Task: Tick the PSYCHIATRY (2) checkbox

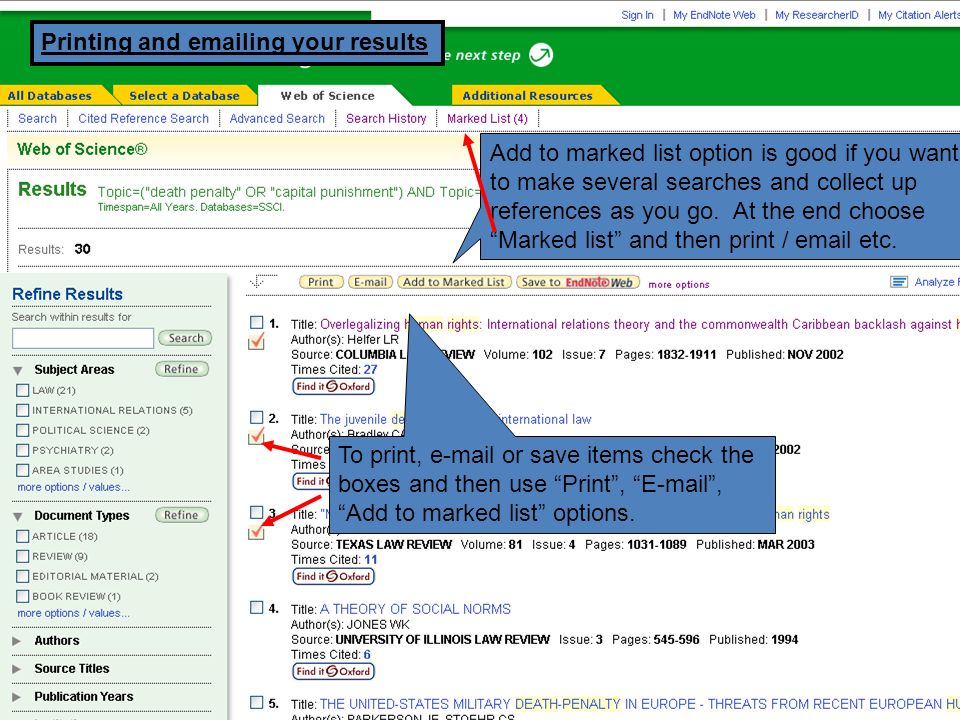Action: coord(23,450)
